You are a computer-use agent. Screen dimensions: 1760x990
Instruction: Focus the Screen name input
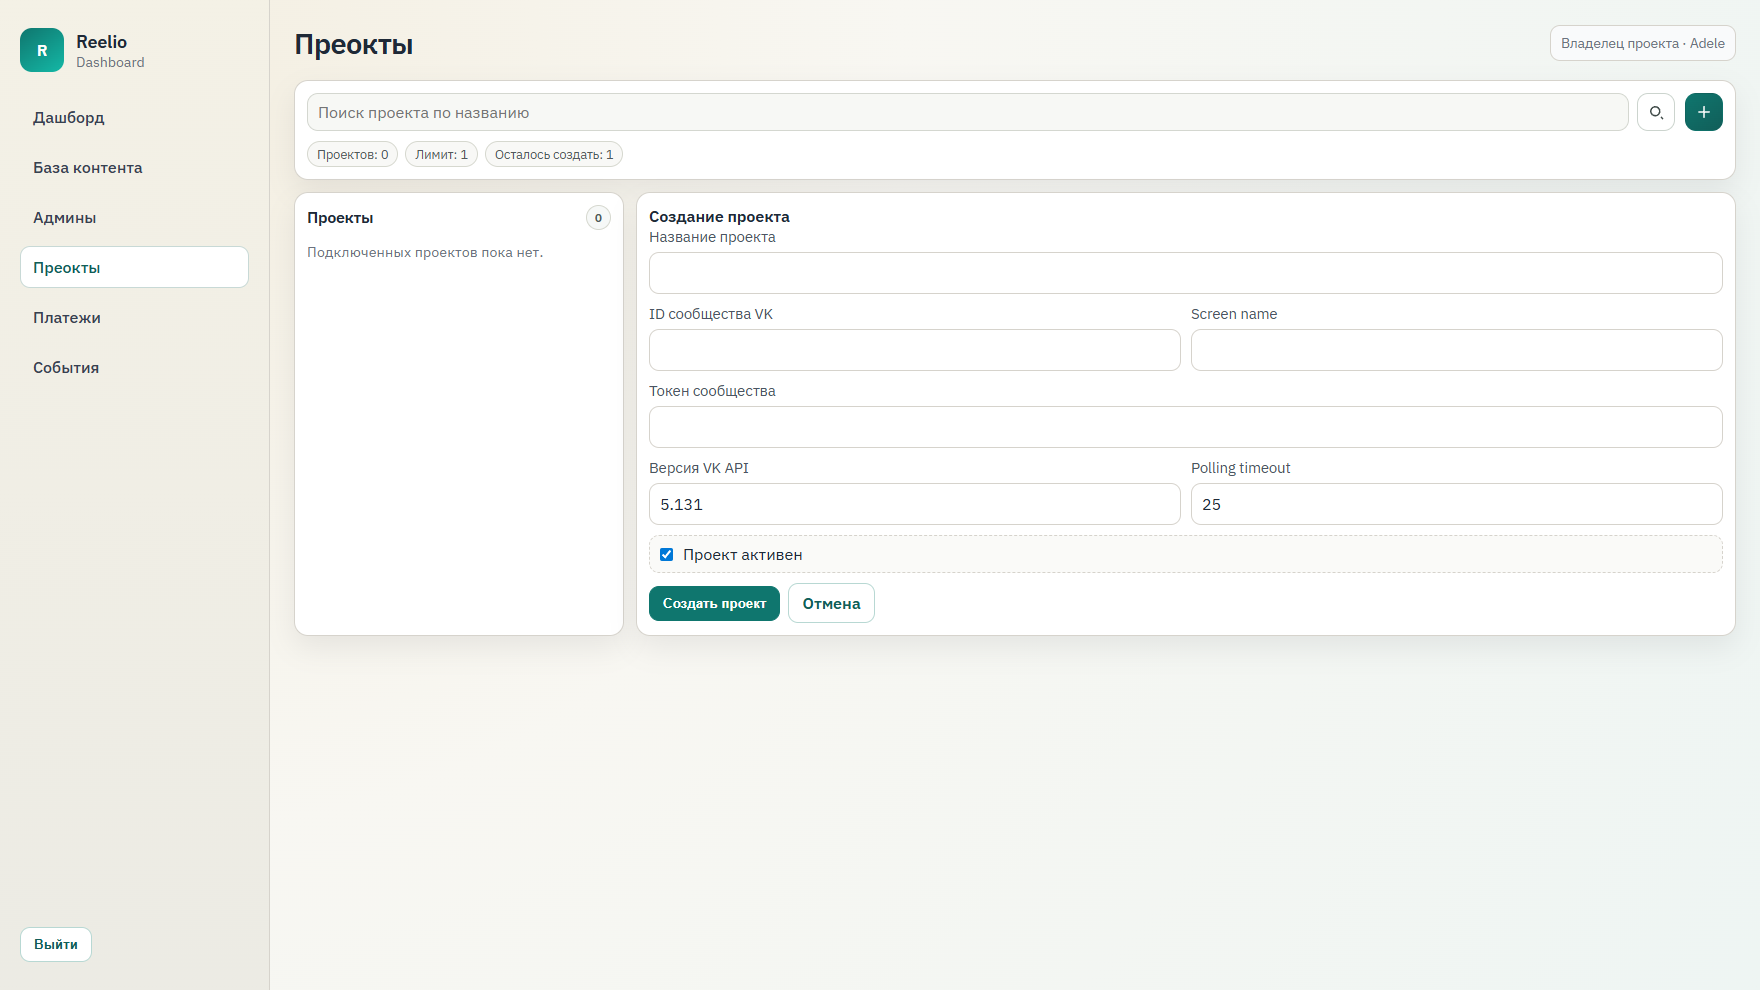point(1456,350)
